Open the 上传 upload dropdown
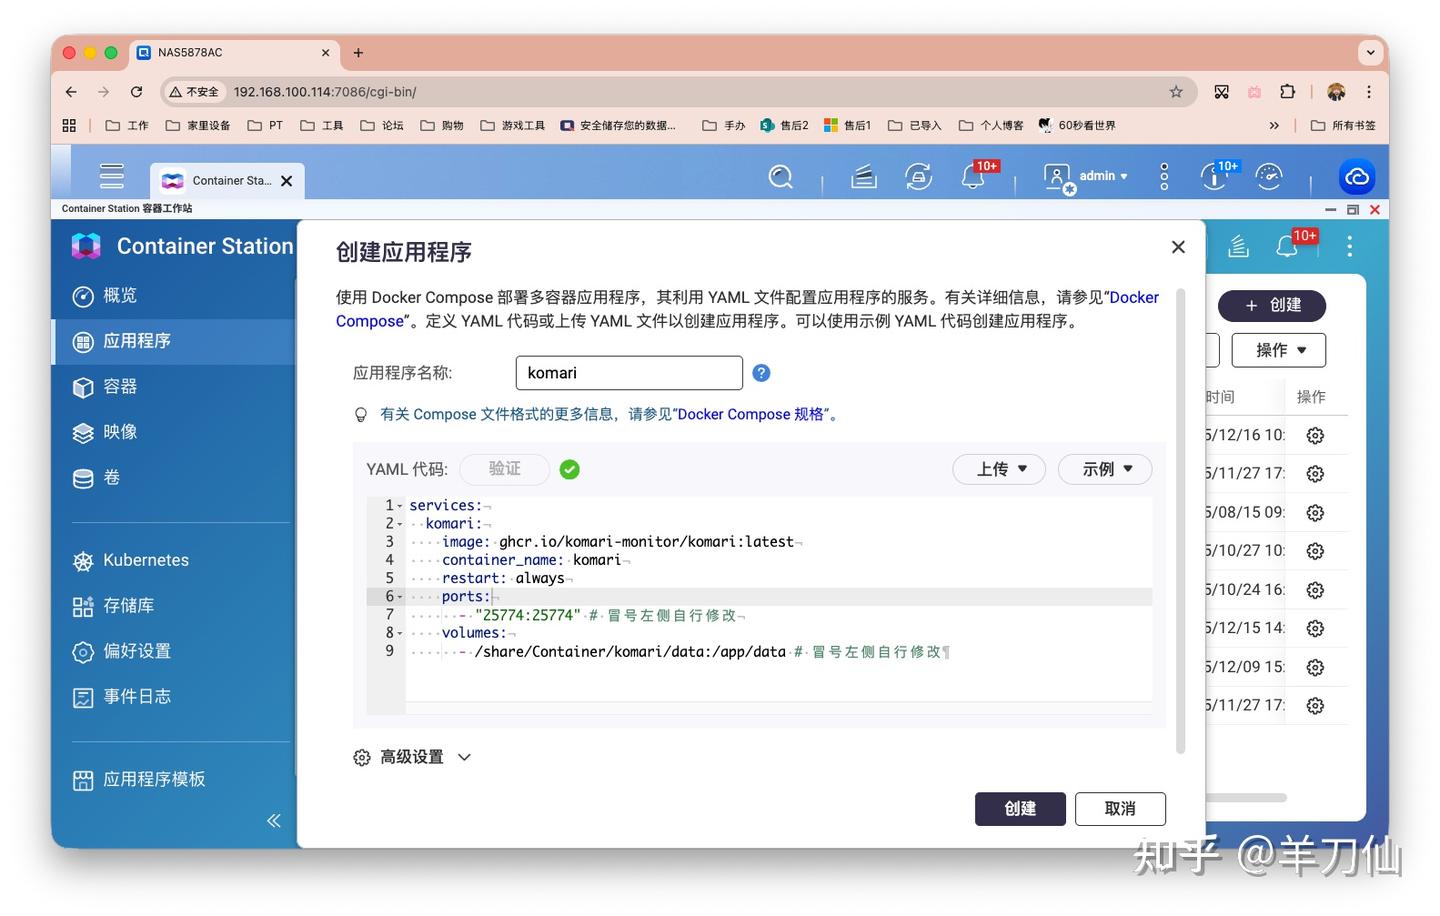 (x=998, y=468)
